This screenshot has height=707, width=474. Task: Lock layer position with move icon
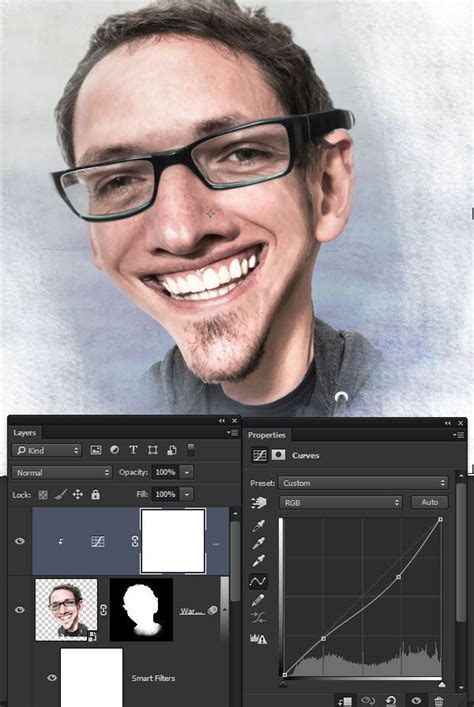[x=78, y=495]
